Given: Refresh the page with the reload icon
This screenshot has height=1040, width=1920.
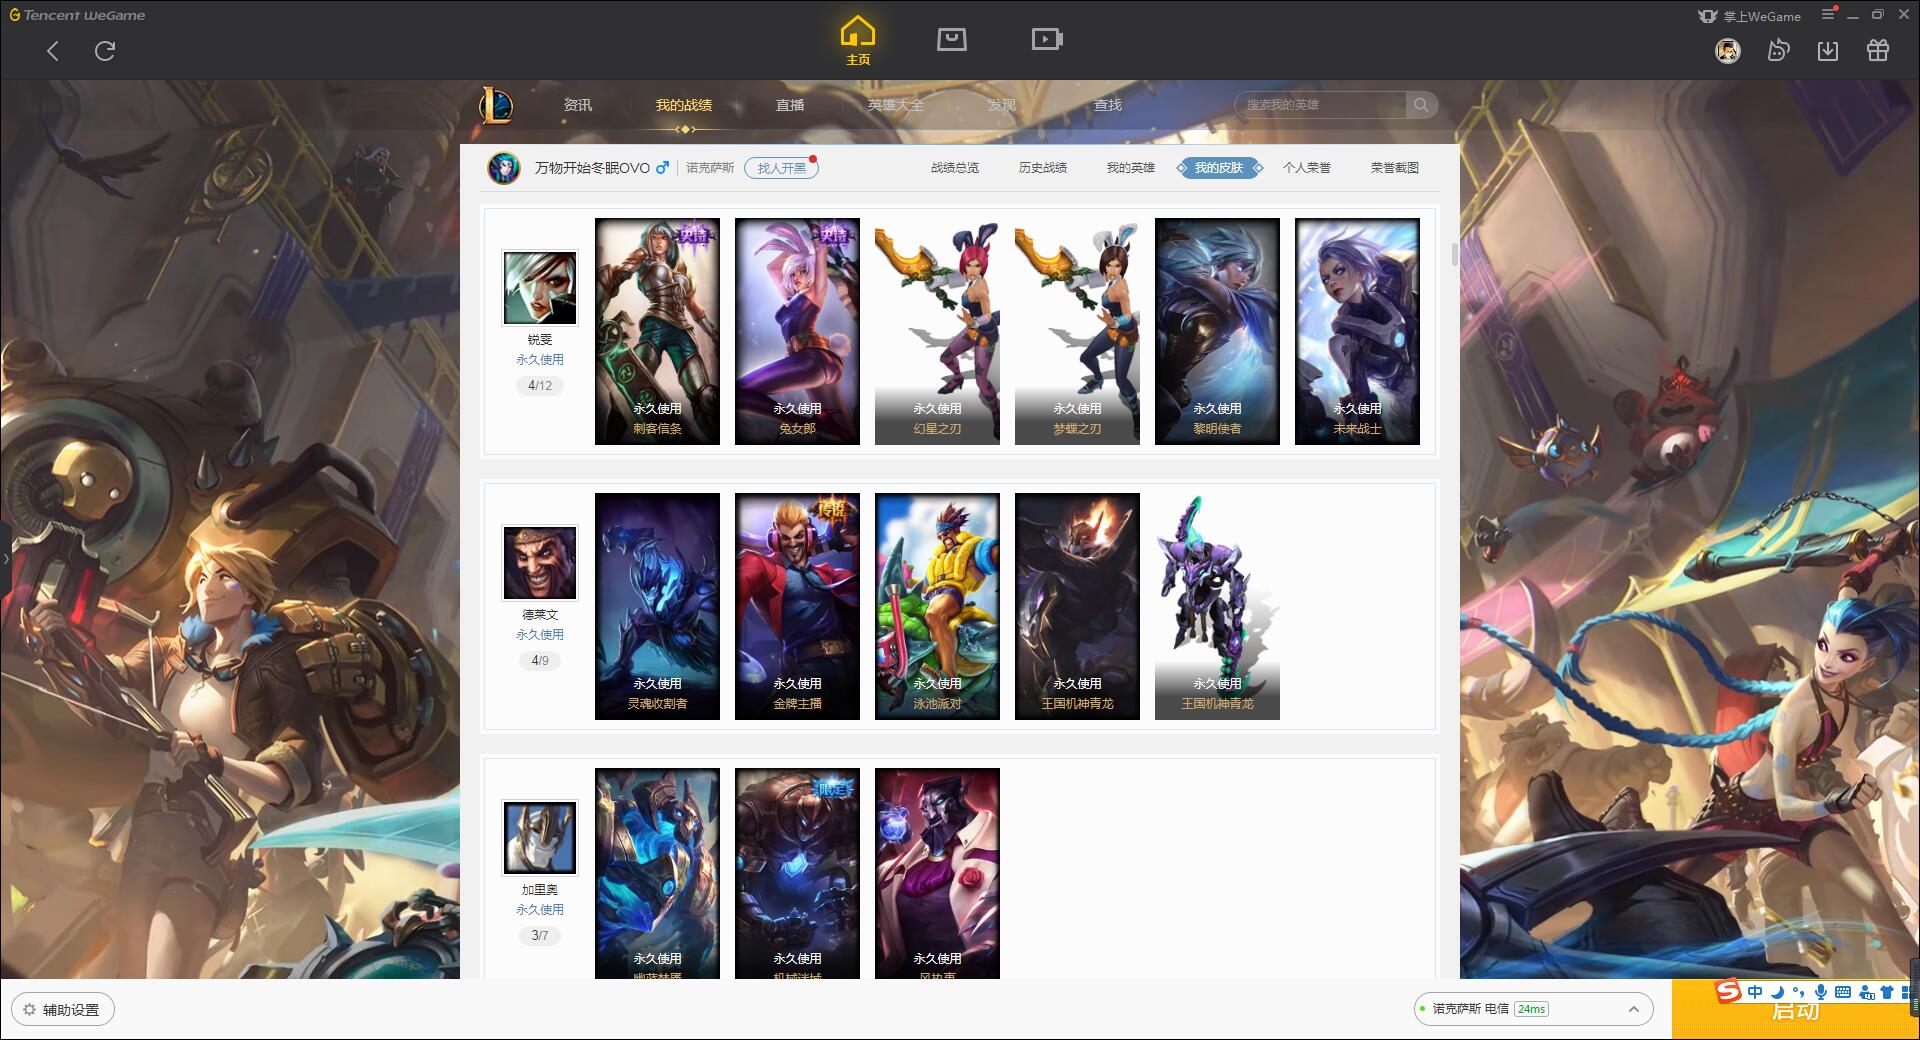Looking at the screenshot, I should point(105,51).
